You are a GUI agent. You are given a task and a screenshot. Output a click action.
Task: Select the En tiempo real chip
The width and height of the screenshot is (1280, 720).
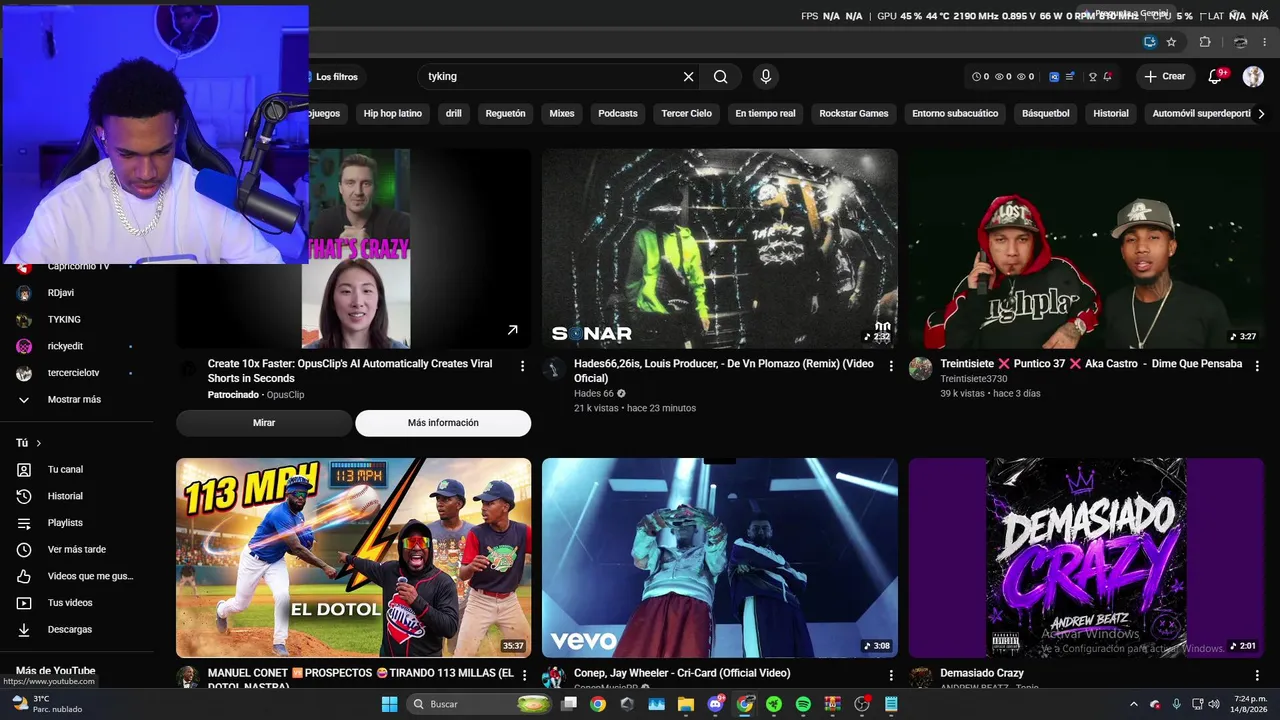tap(766, 114)
